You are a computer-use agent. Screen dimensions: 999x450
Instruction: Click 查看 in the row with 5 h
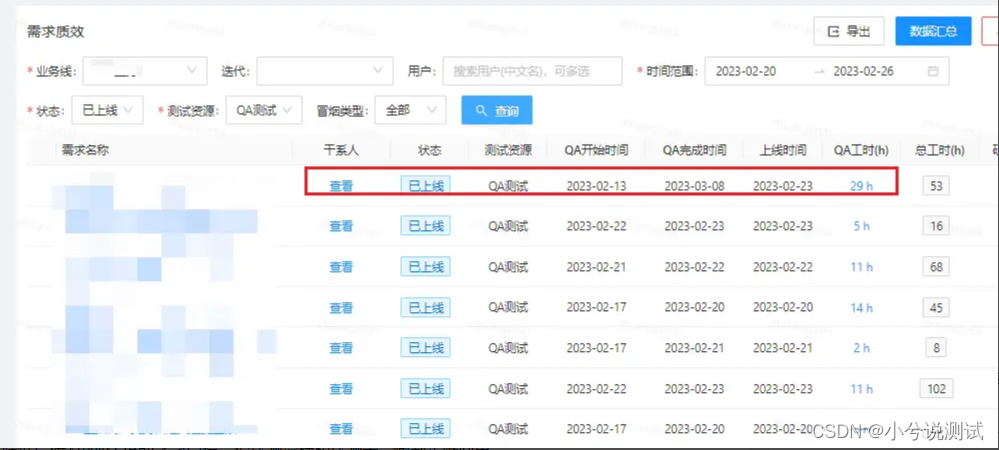tap(341, 226)
